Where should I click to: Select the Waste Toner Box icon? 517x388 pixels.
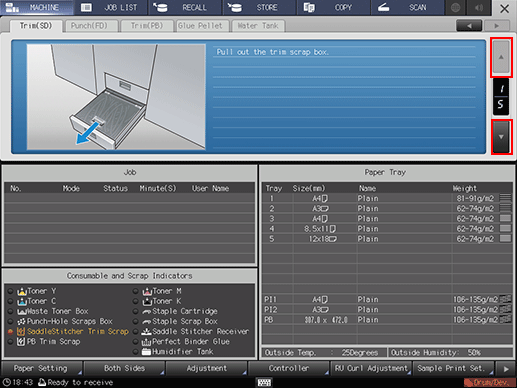coord(22,312)
